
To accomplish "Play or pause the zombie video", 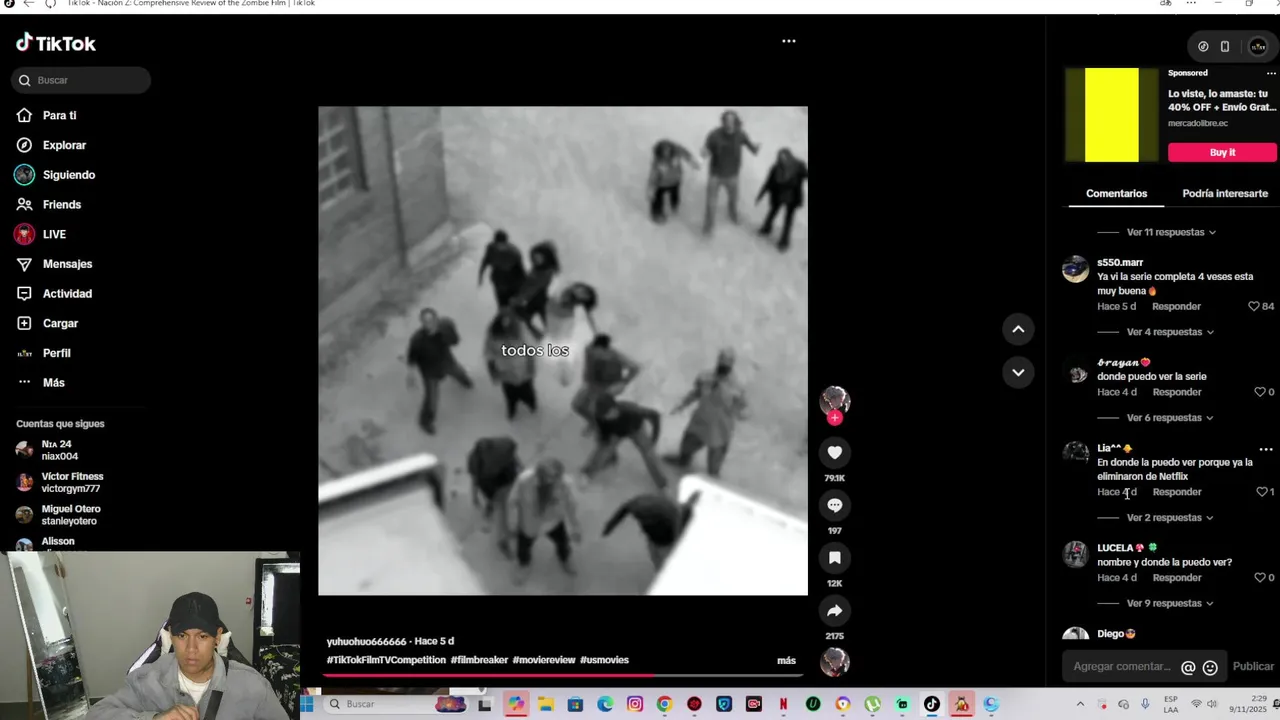I will point(563,350).
